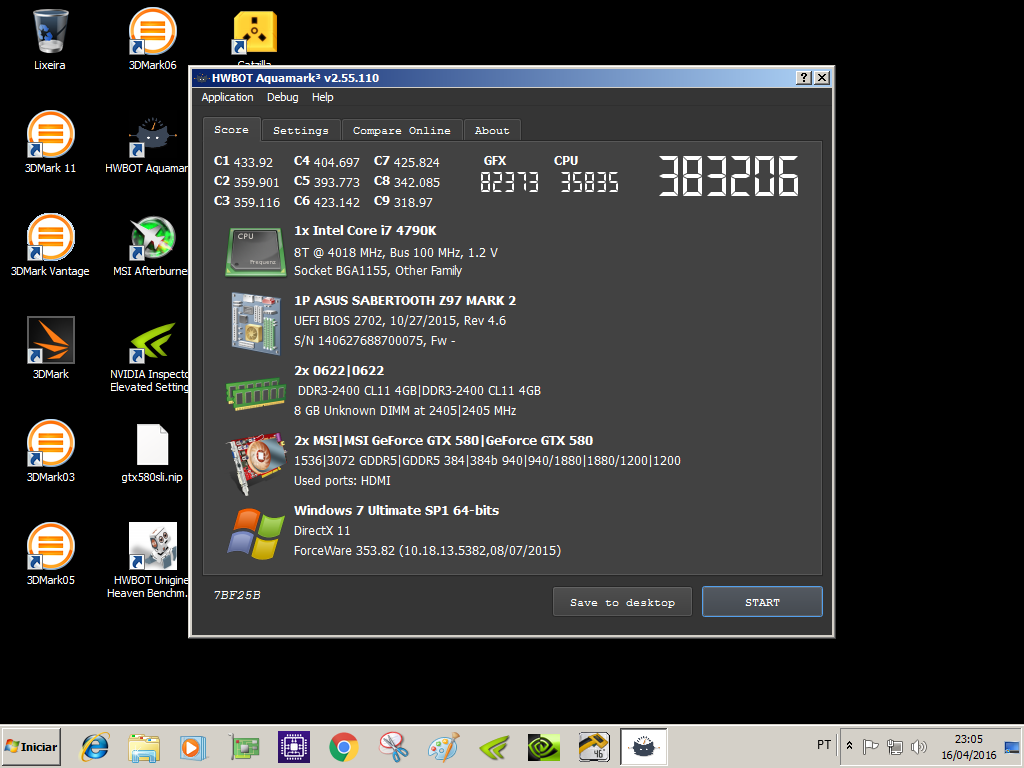Click the Windows 7 Ultimate SP1 64-bits heading

[x=396, y=511]
